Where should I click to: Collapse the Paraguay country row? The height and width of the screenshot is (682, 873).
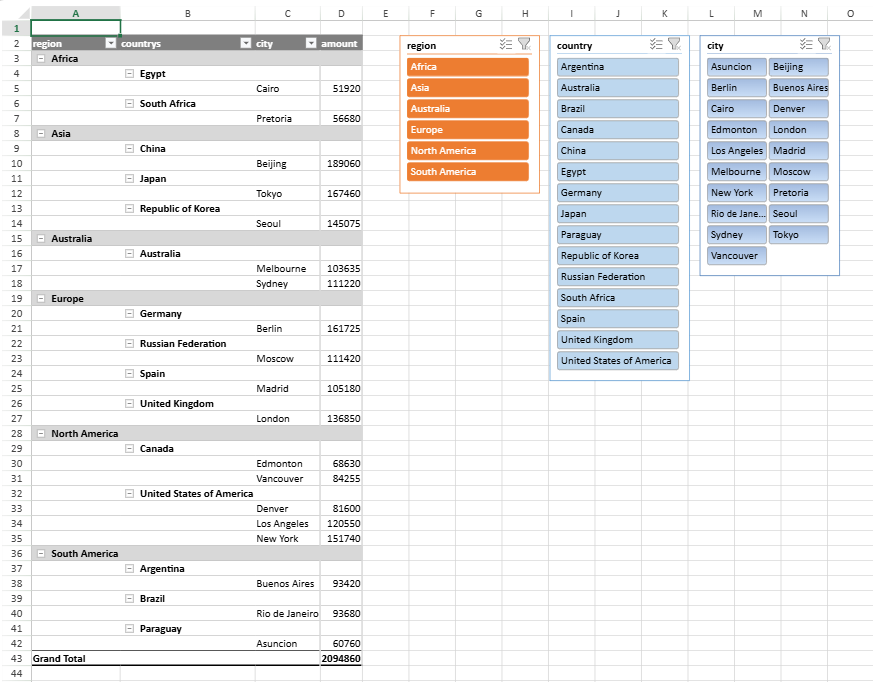coord(129,629)
